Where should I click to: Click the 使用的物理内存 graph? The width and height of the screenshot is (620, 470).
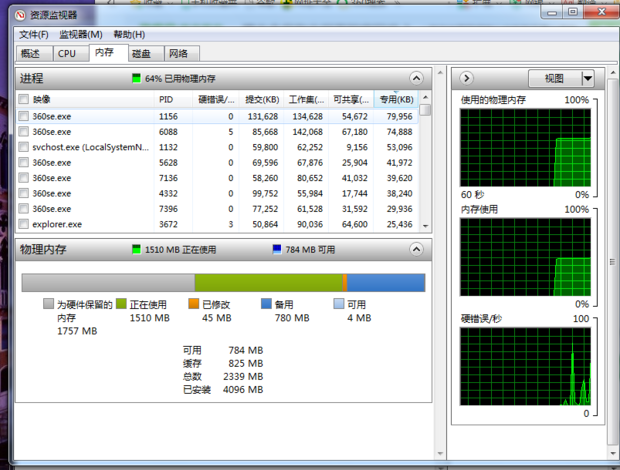(x=525, y=147)
